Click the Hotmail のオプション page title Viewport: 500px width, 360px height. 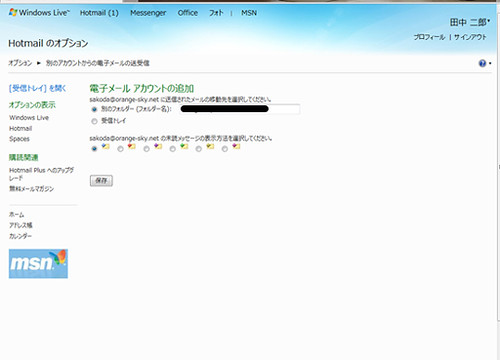pos(48,43)
